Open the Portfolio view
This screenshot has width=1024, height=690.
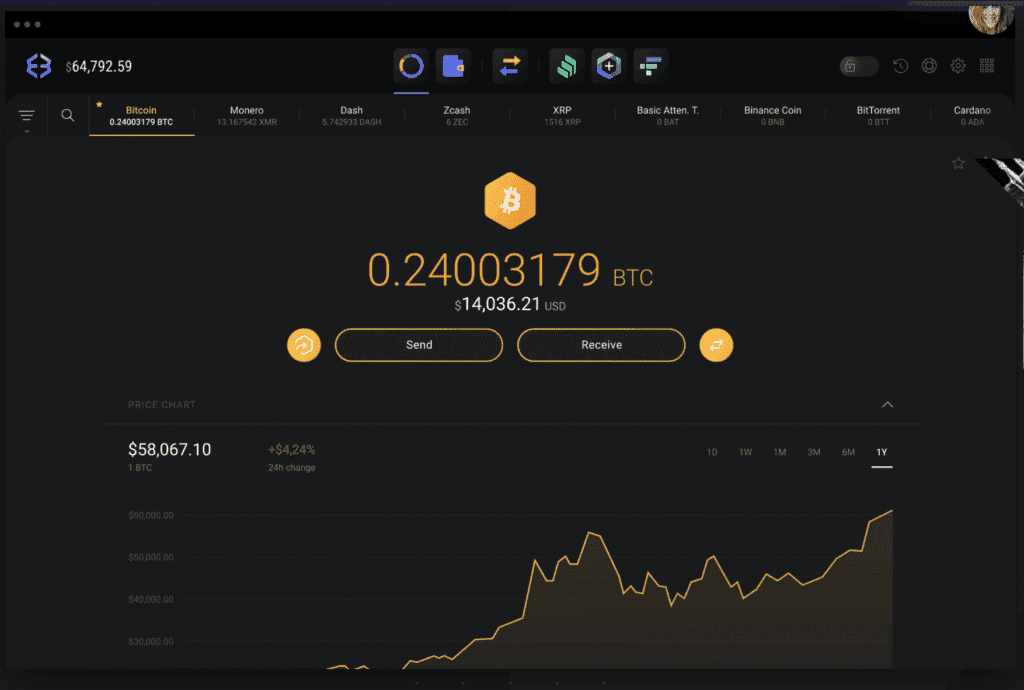(410, 66)
